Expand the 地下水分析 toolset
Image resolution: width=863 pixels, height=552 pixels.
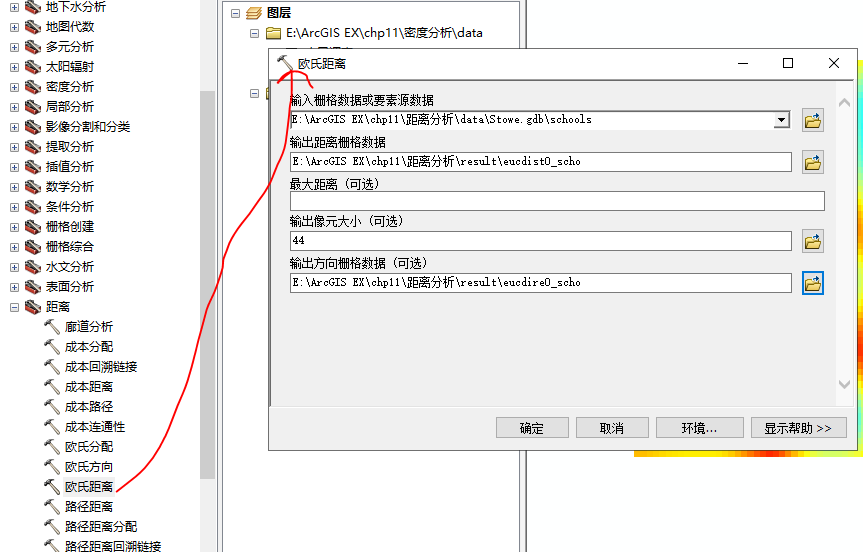(14, 8)
